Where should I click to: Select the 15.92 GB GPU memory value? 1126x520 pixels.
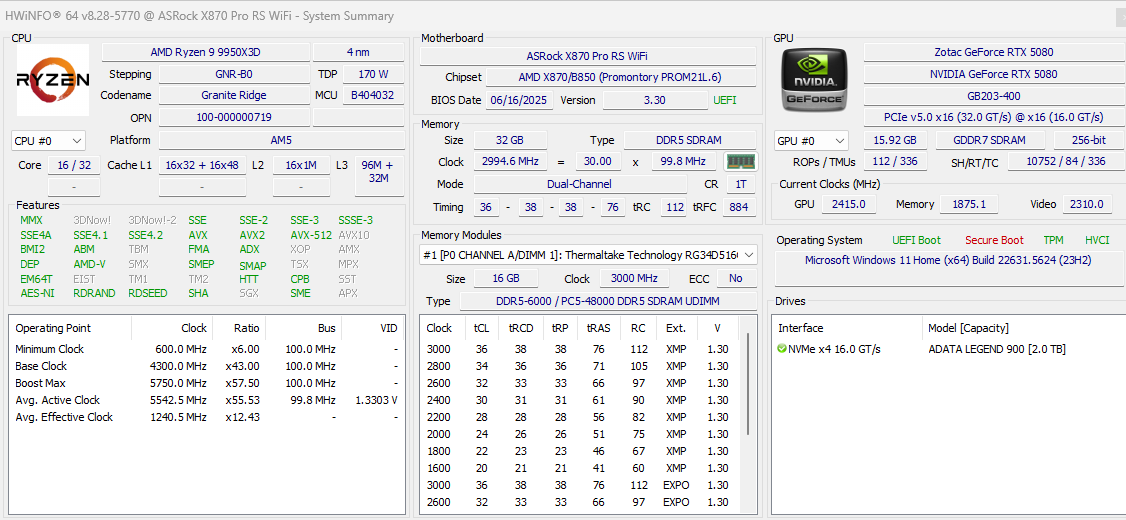click(895, 141)
